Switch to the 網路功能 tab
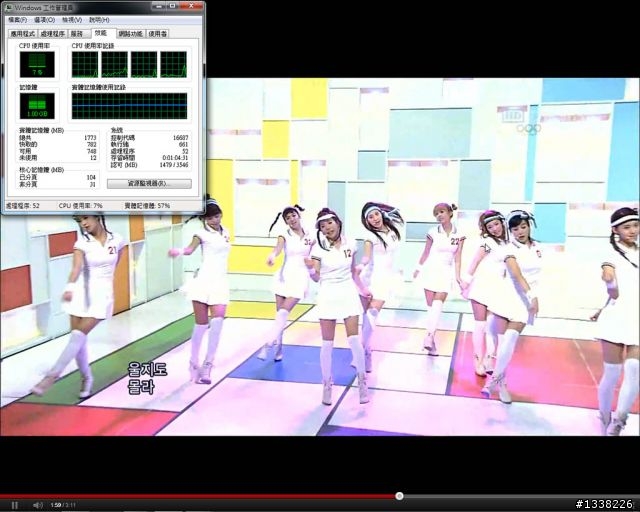The width and height of the screenshot is (640, 512). [131, 34]
